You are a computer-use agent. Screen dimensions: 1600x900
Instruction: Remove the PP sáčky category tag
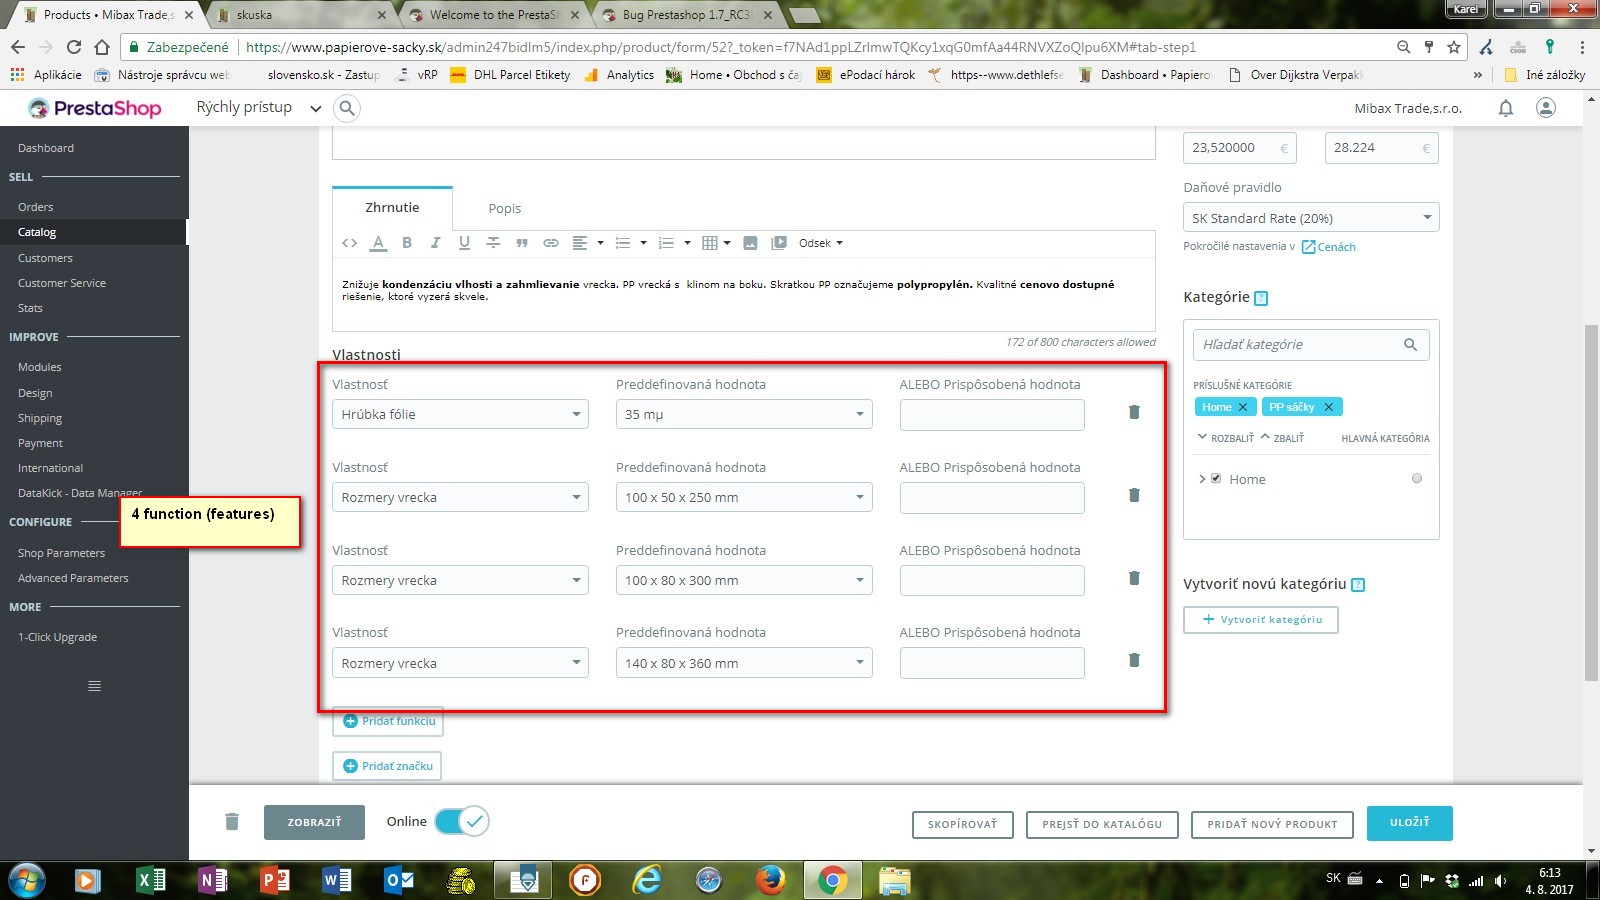click(x=1329, y=407)
